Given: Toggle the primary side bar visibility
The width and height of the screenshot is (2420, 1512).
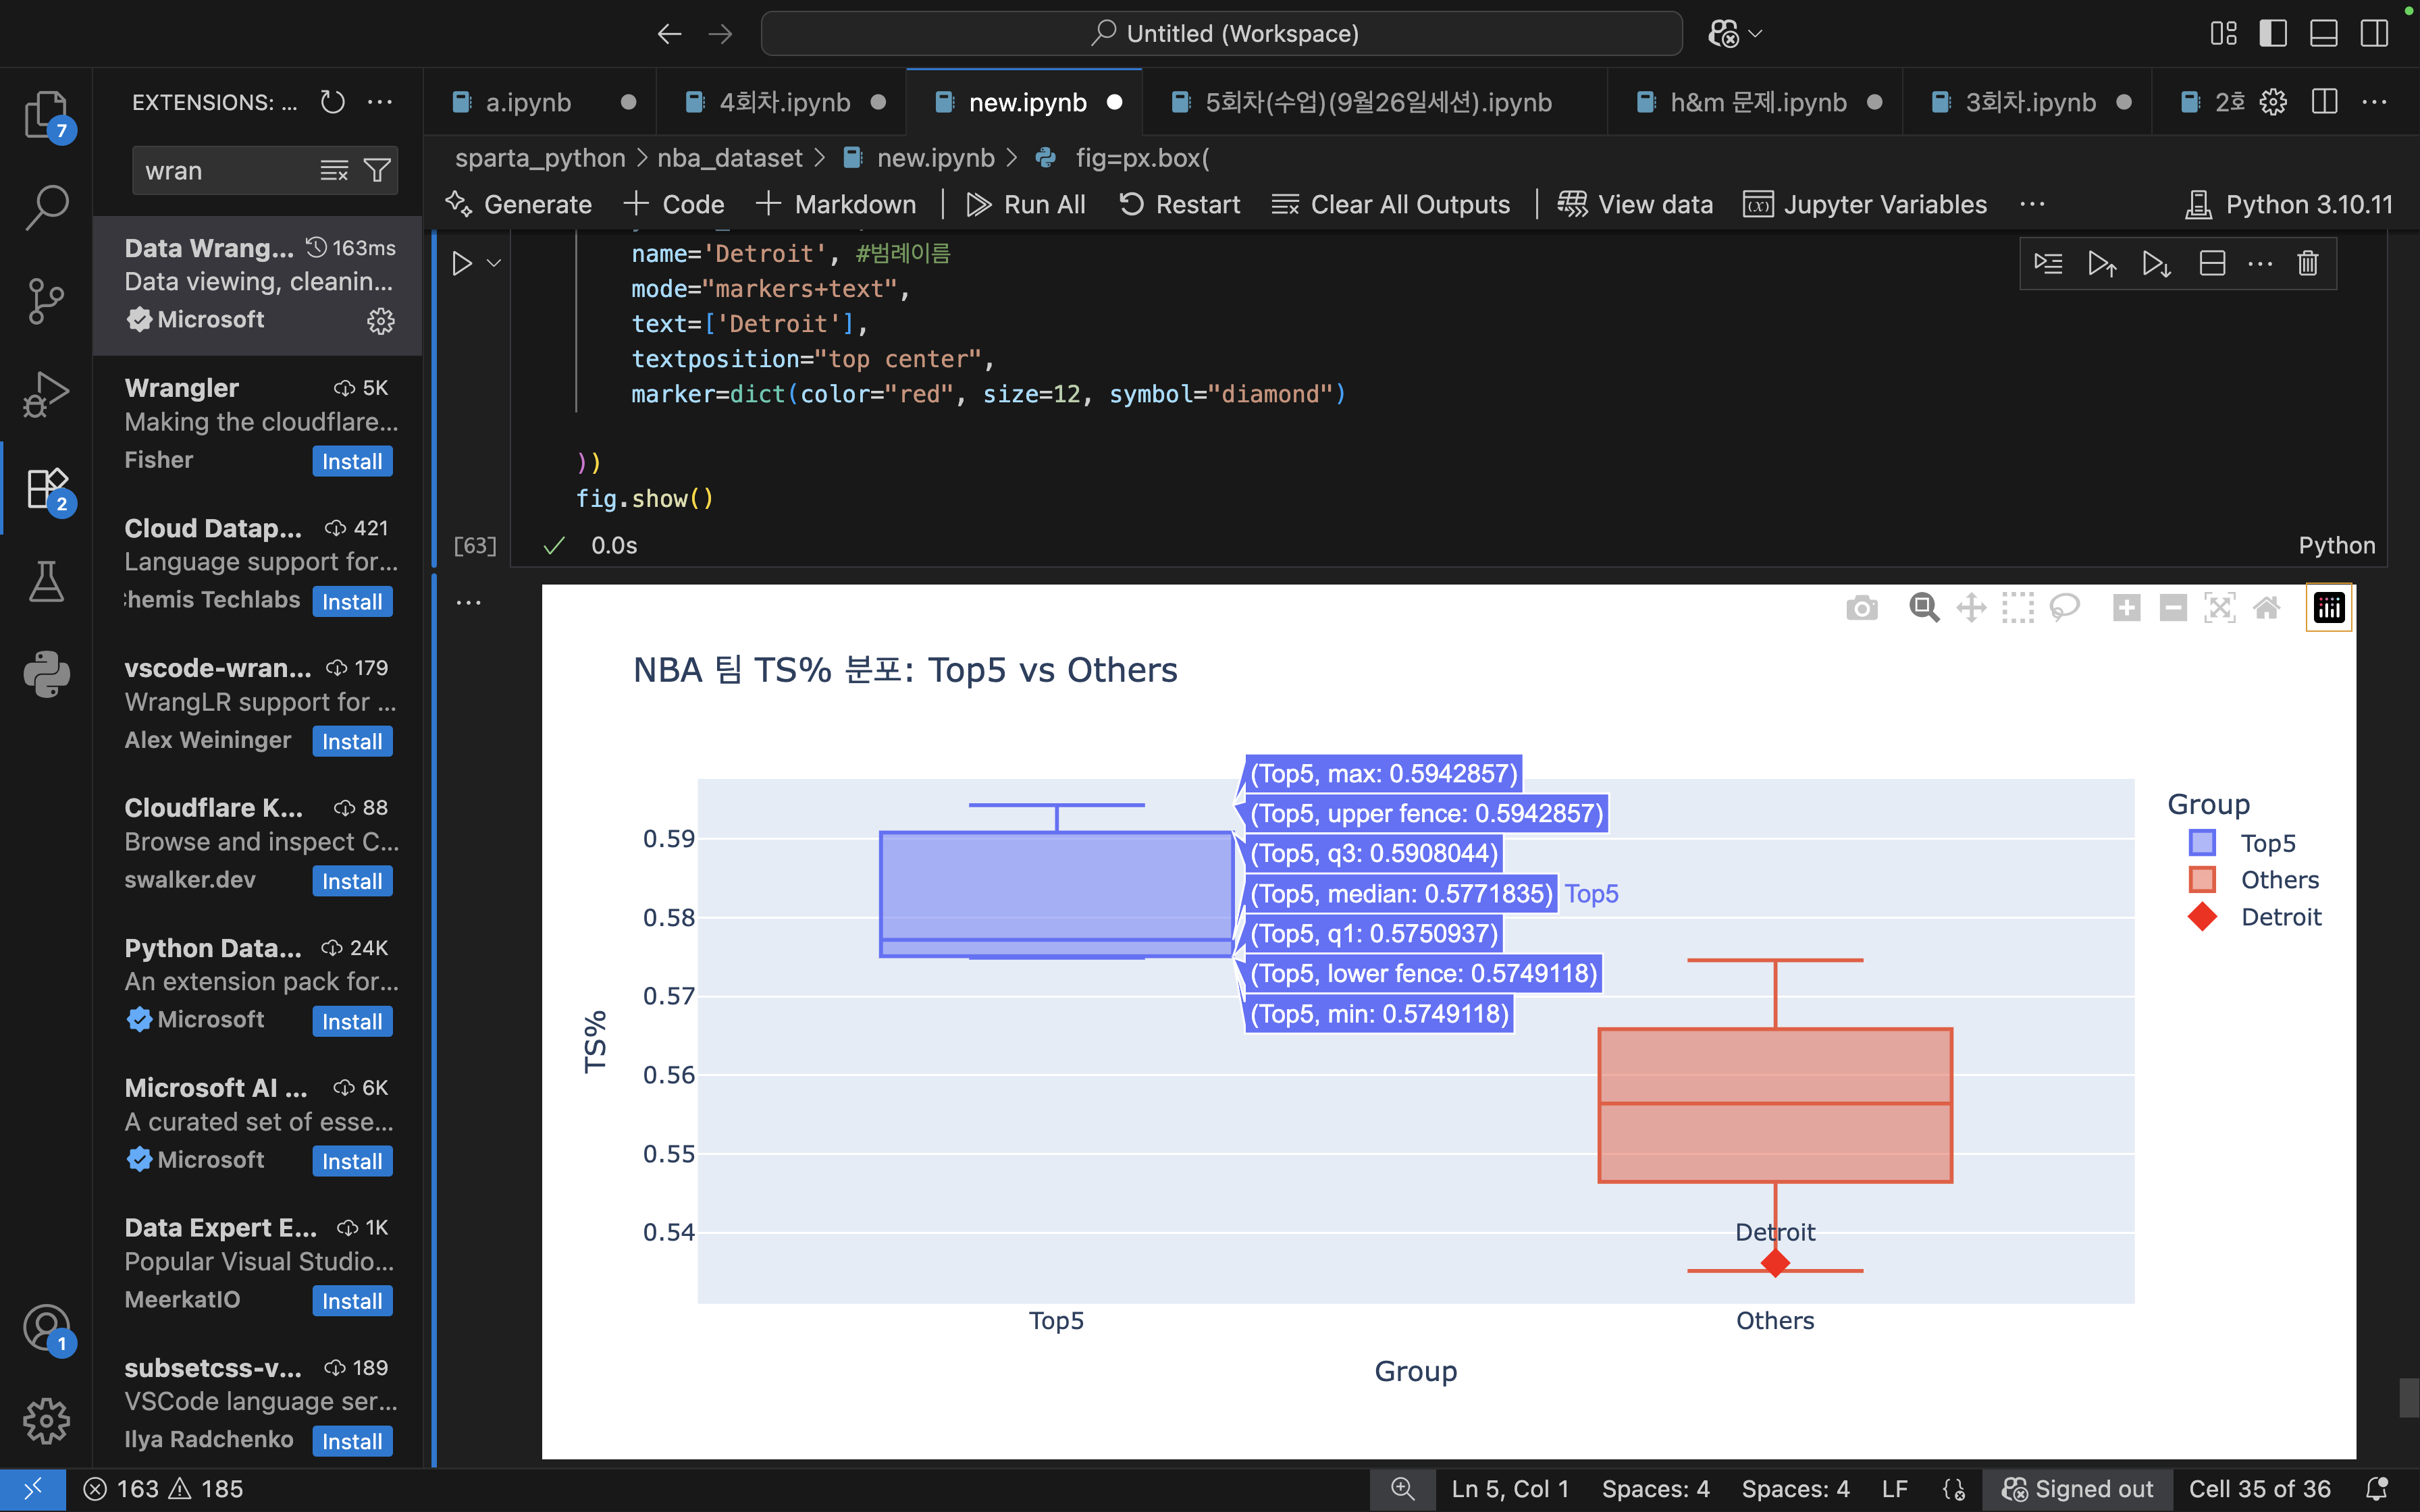Looking at the screenshot, I should tap(2273, 34).
